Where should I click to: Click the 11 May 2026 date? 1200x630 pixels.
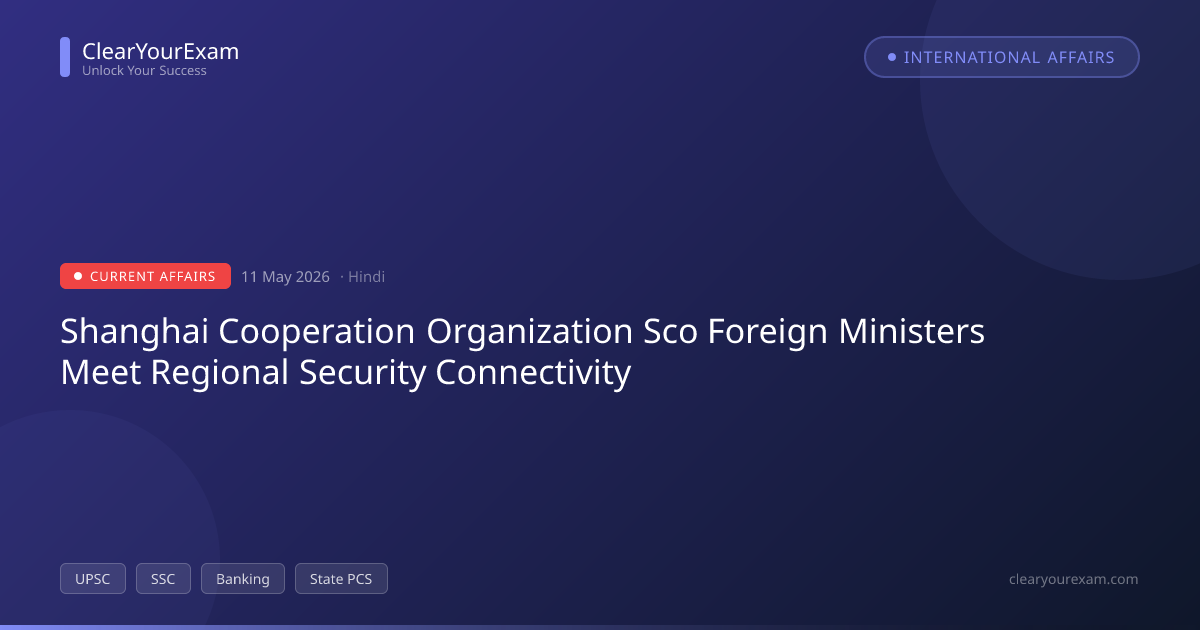[285, 277]
